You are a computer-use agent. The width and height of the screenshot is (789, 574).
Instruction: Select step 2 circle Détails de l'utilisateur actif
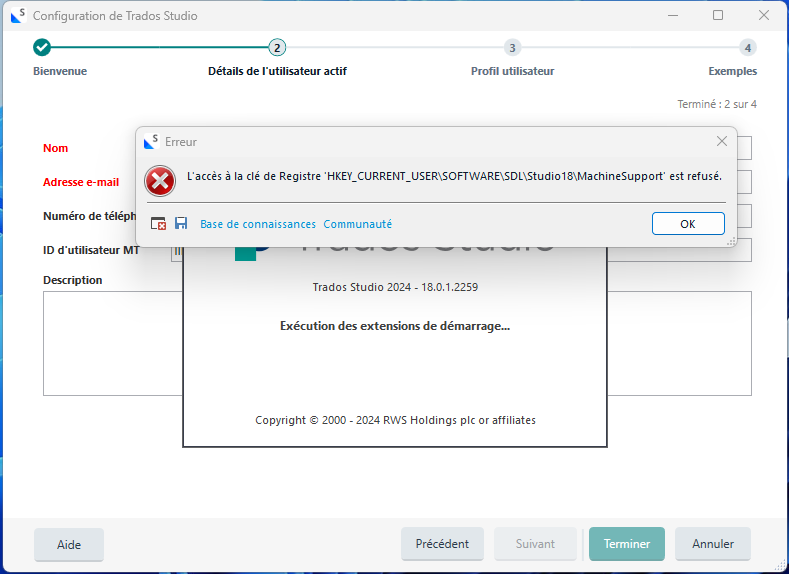tap(277, 48)
